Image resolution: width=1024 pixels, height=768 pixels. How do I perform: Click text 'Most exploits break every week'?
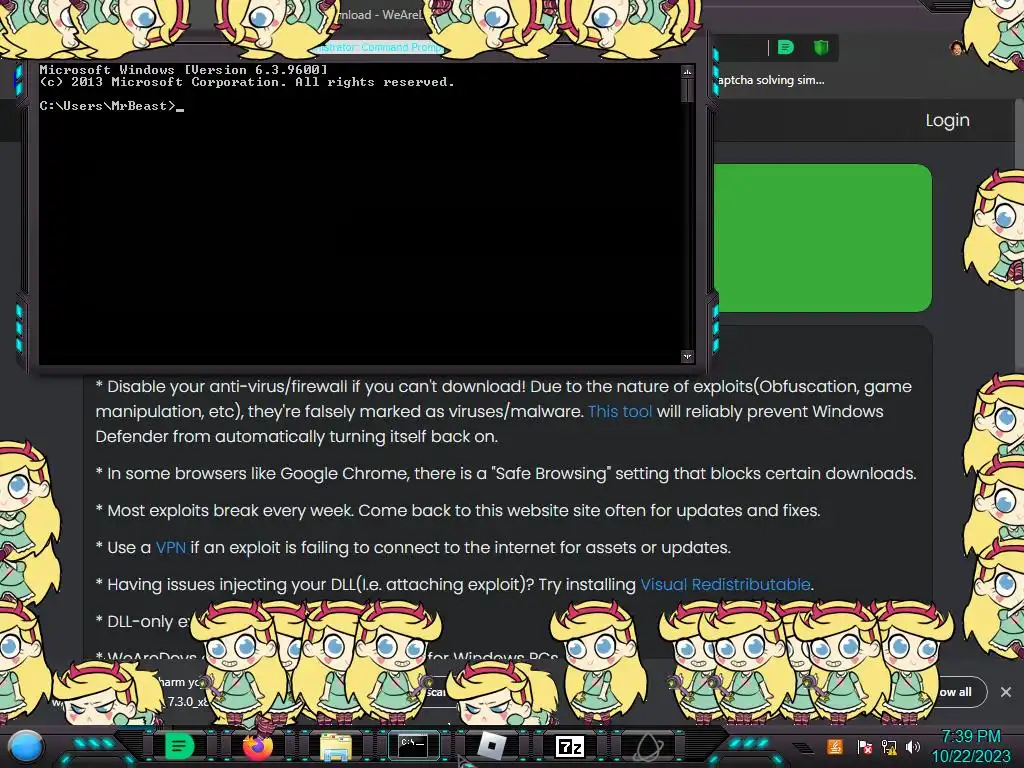click(x=231, y=510)
